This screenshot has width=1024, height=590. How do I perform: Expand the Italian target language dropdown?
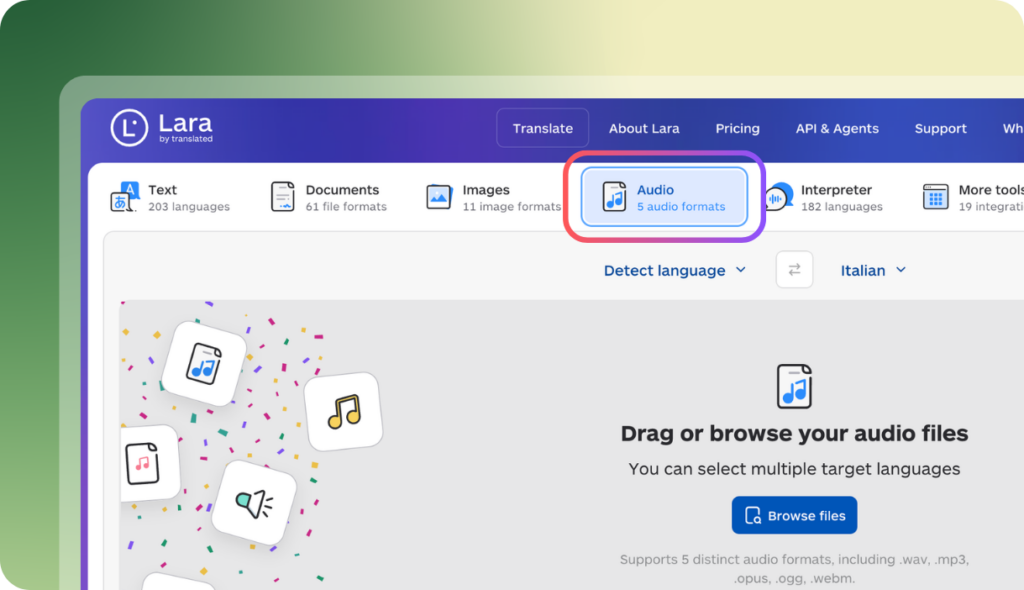click(x=873, y=270)
